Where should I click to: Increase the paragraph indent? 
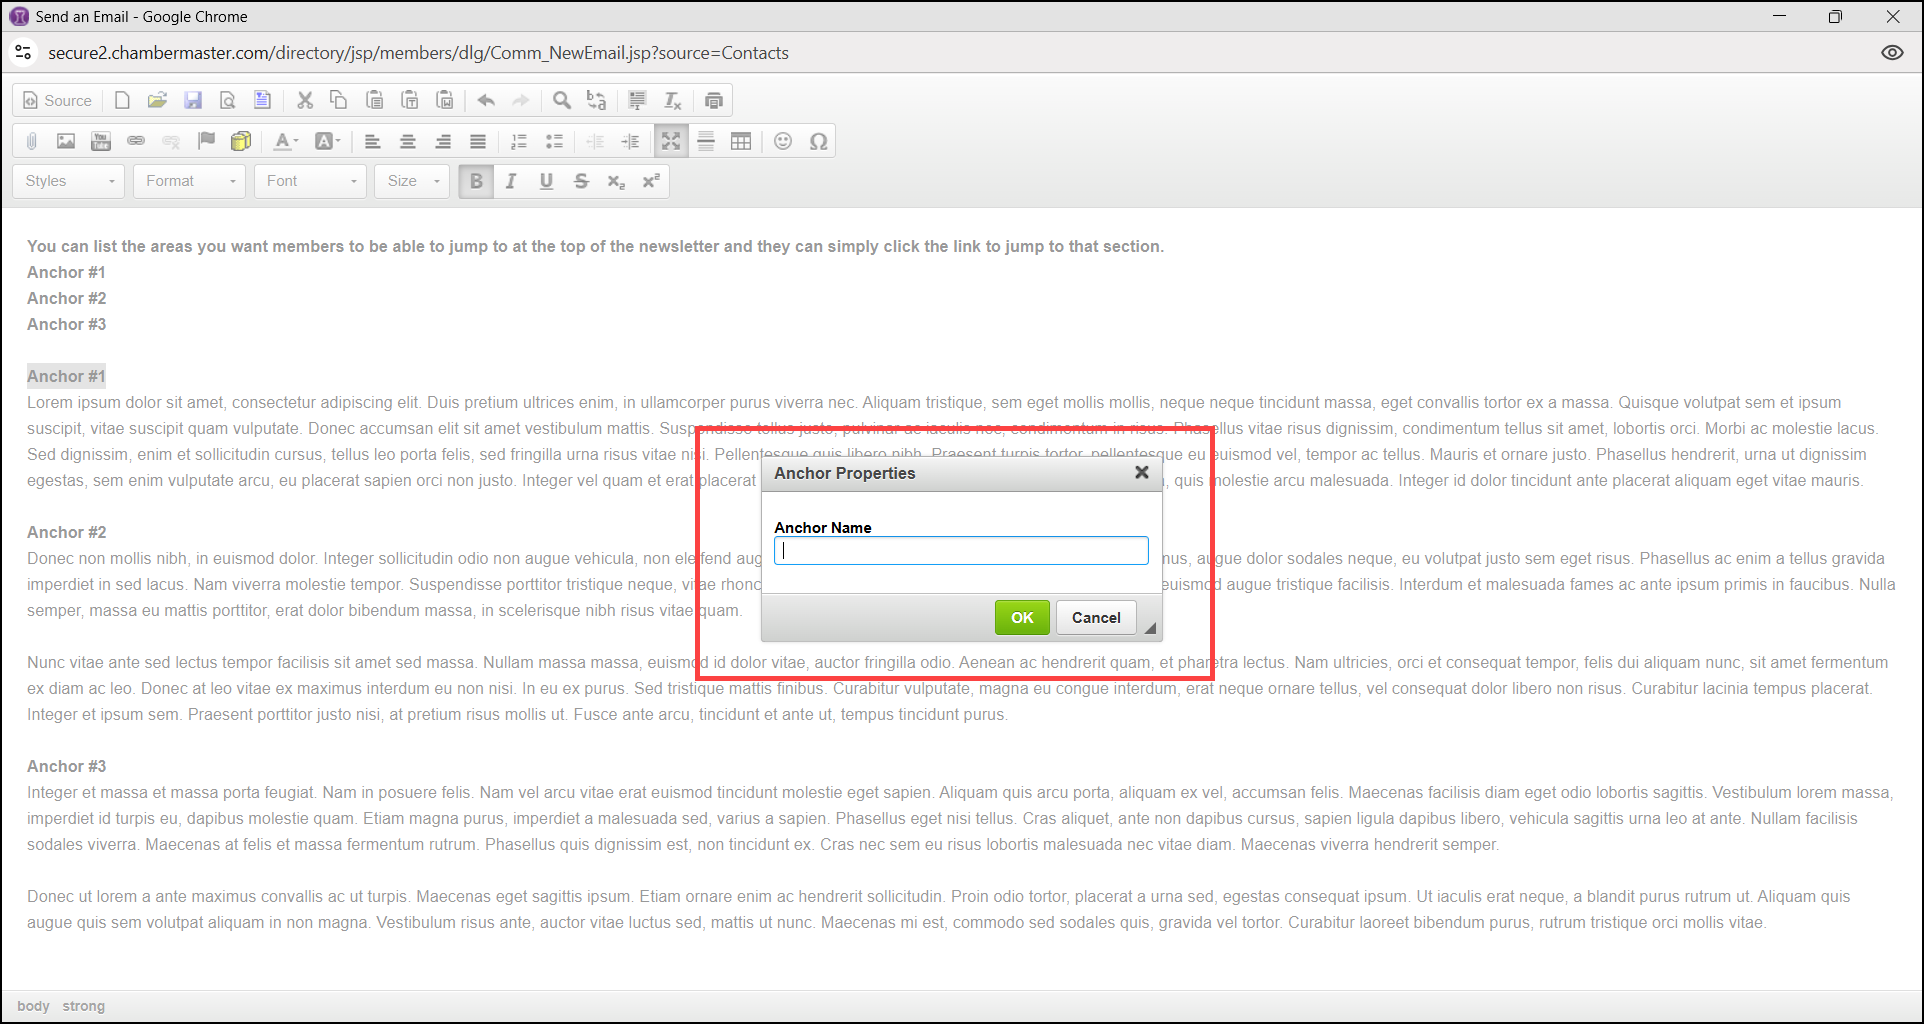pos(630,141)
